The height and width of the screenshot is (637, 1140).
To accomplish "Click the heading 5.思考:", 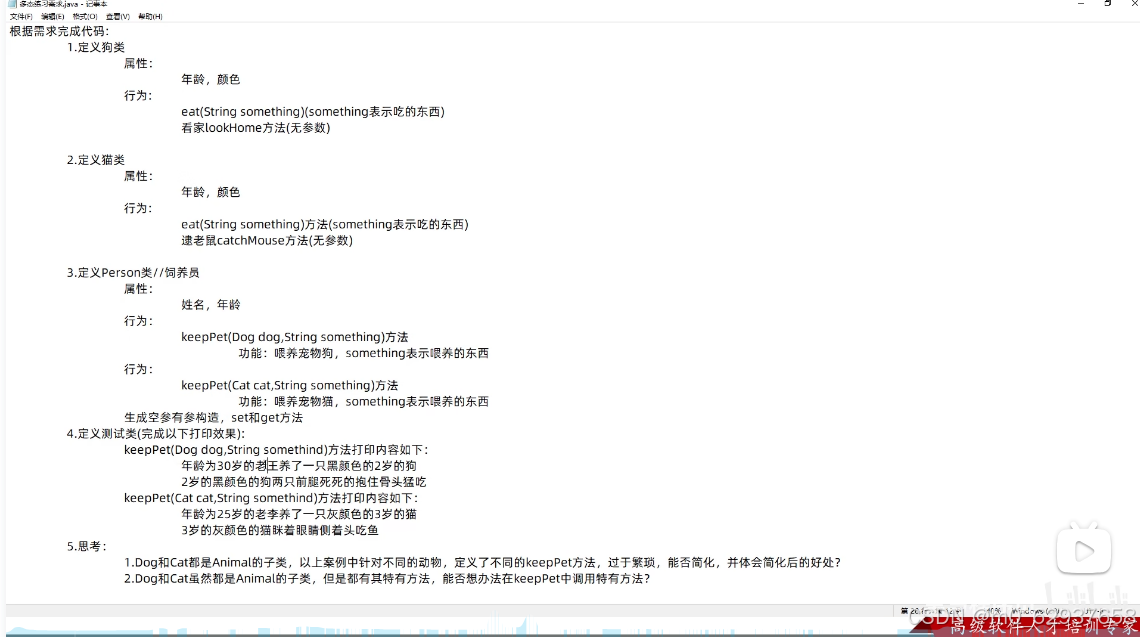I will point(87,547).
